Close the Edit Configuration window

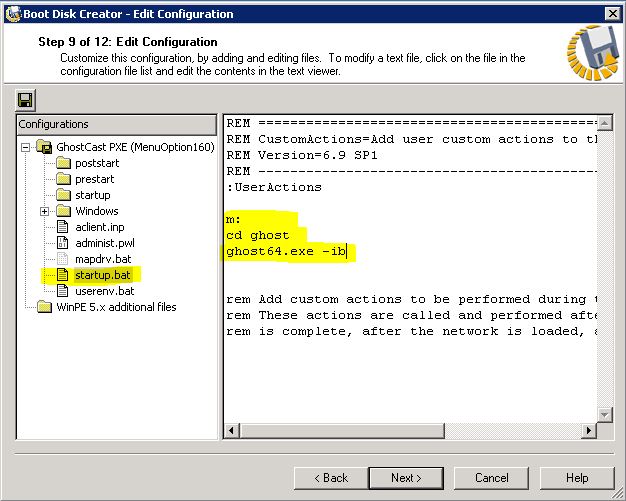click(612, 14)
